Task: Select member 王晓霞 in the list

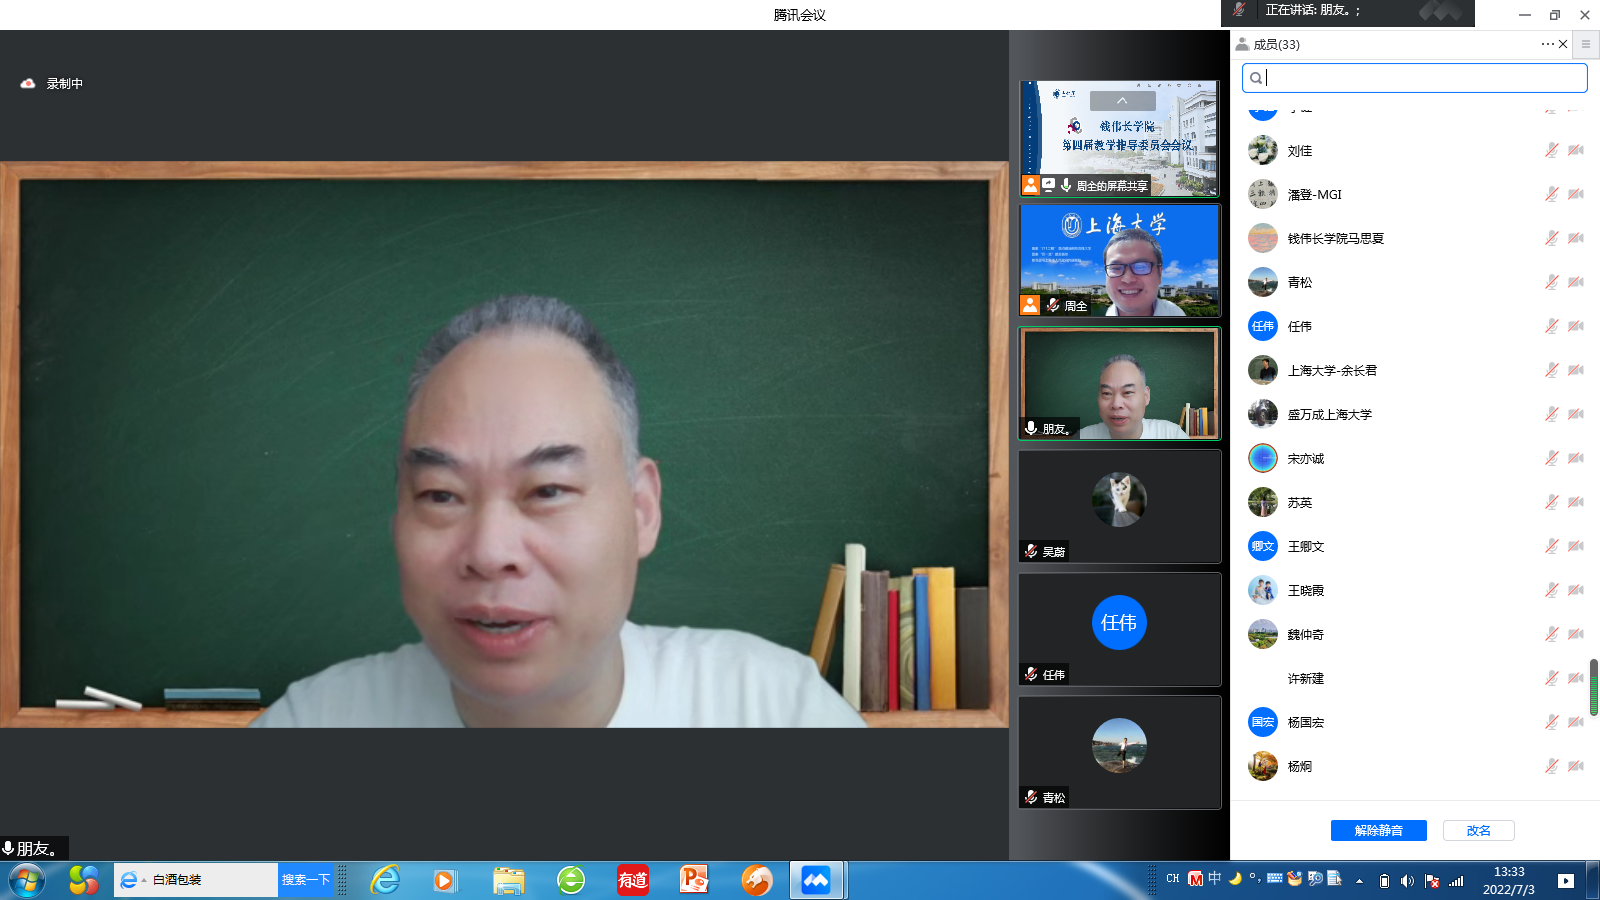Action: point(1306,591)
